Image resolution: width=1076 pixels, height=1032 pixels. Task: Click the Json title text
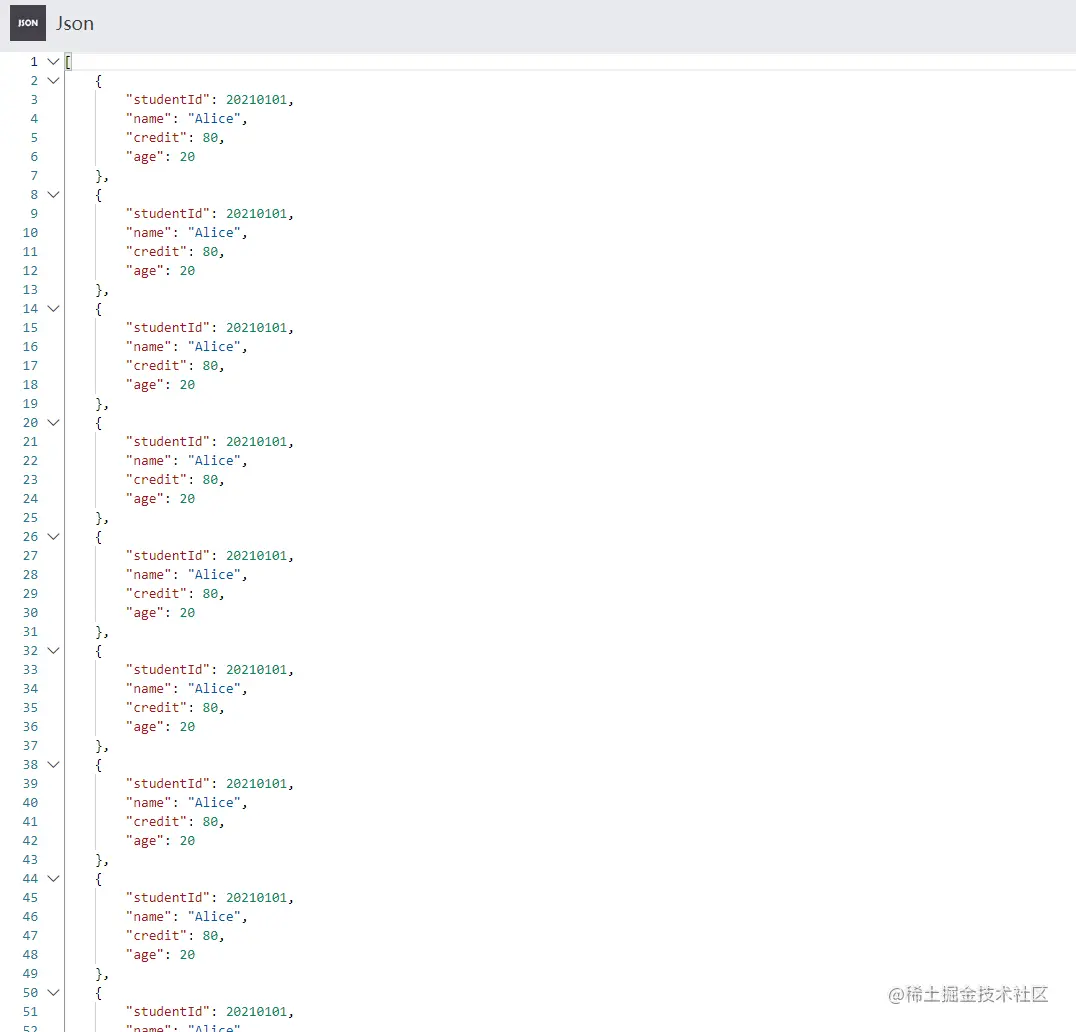75,23
